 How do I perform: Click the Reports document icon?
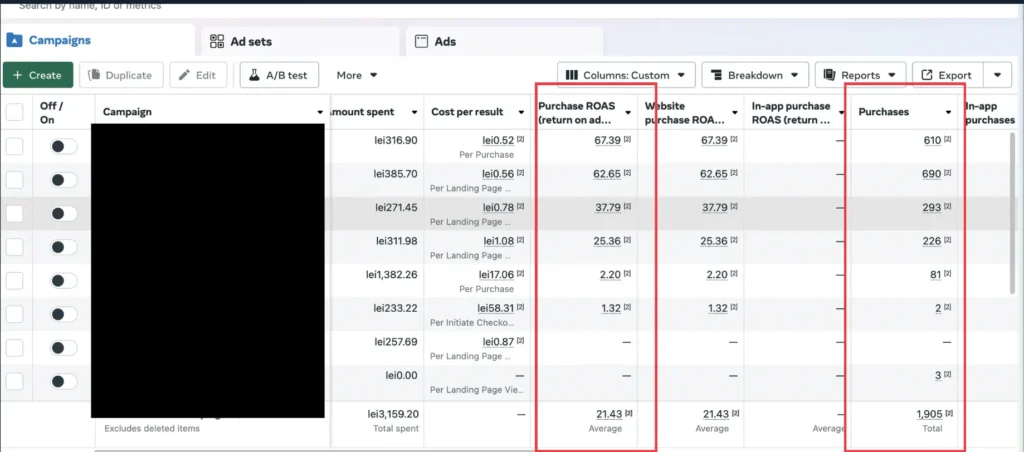[830, 75]
